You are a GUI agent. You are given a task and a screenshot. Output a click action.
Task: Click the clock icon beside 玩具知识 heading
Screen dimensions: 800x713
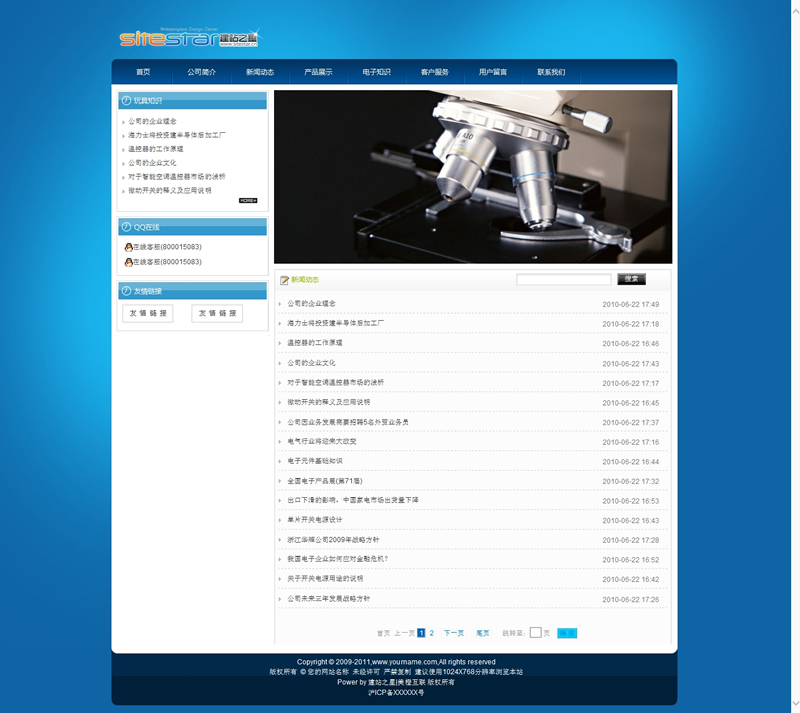pyautogui.click(x=126, y=100)
